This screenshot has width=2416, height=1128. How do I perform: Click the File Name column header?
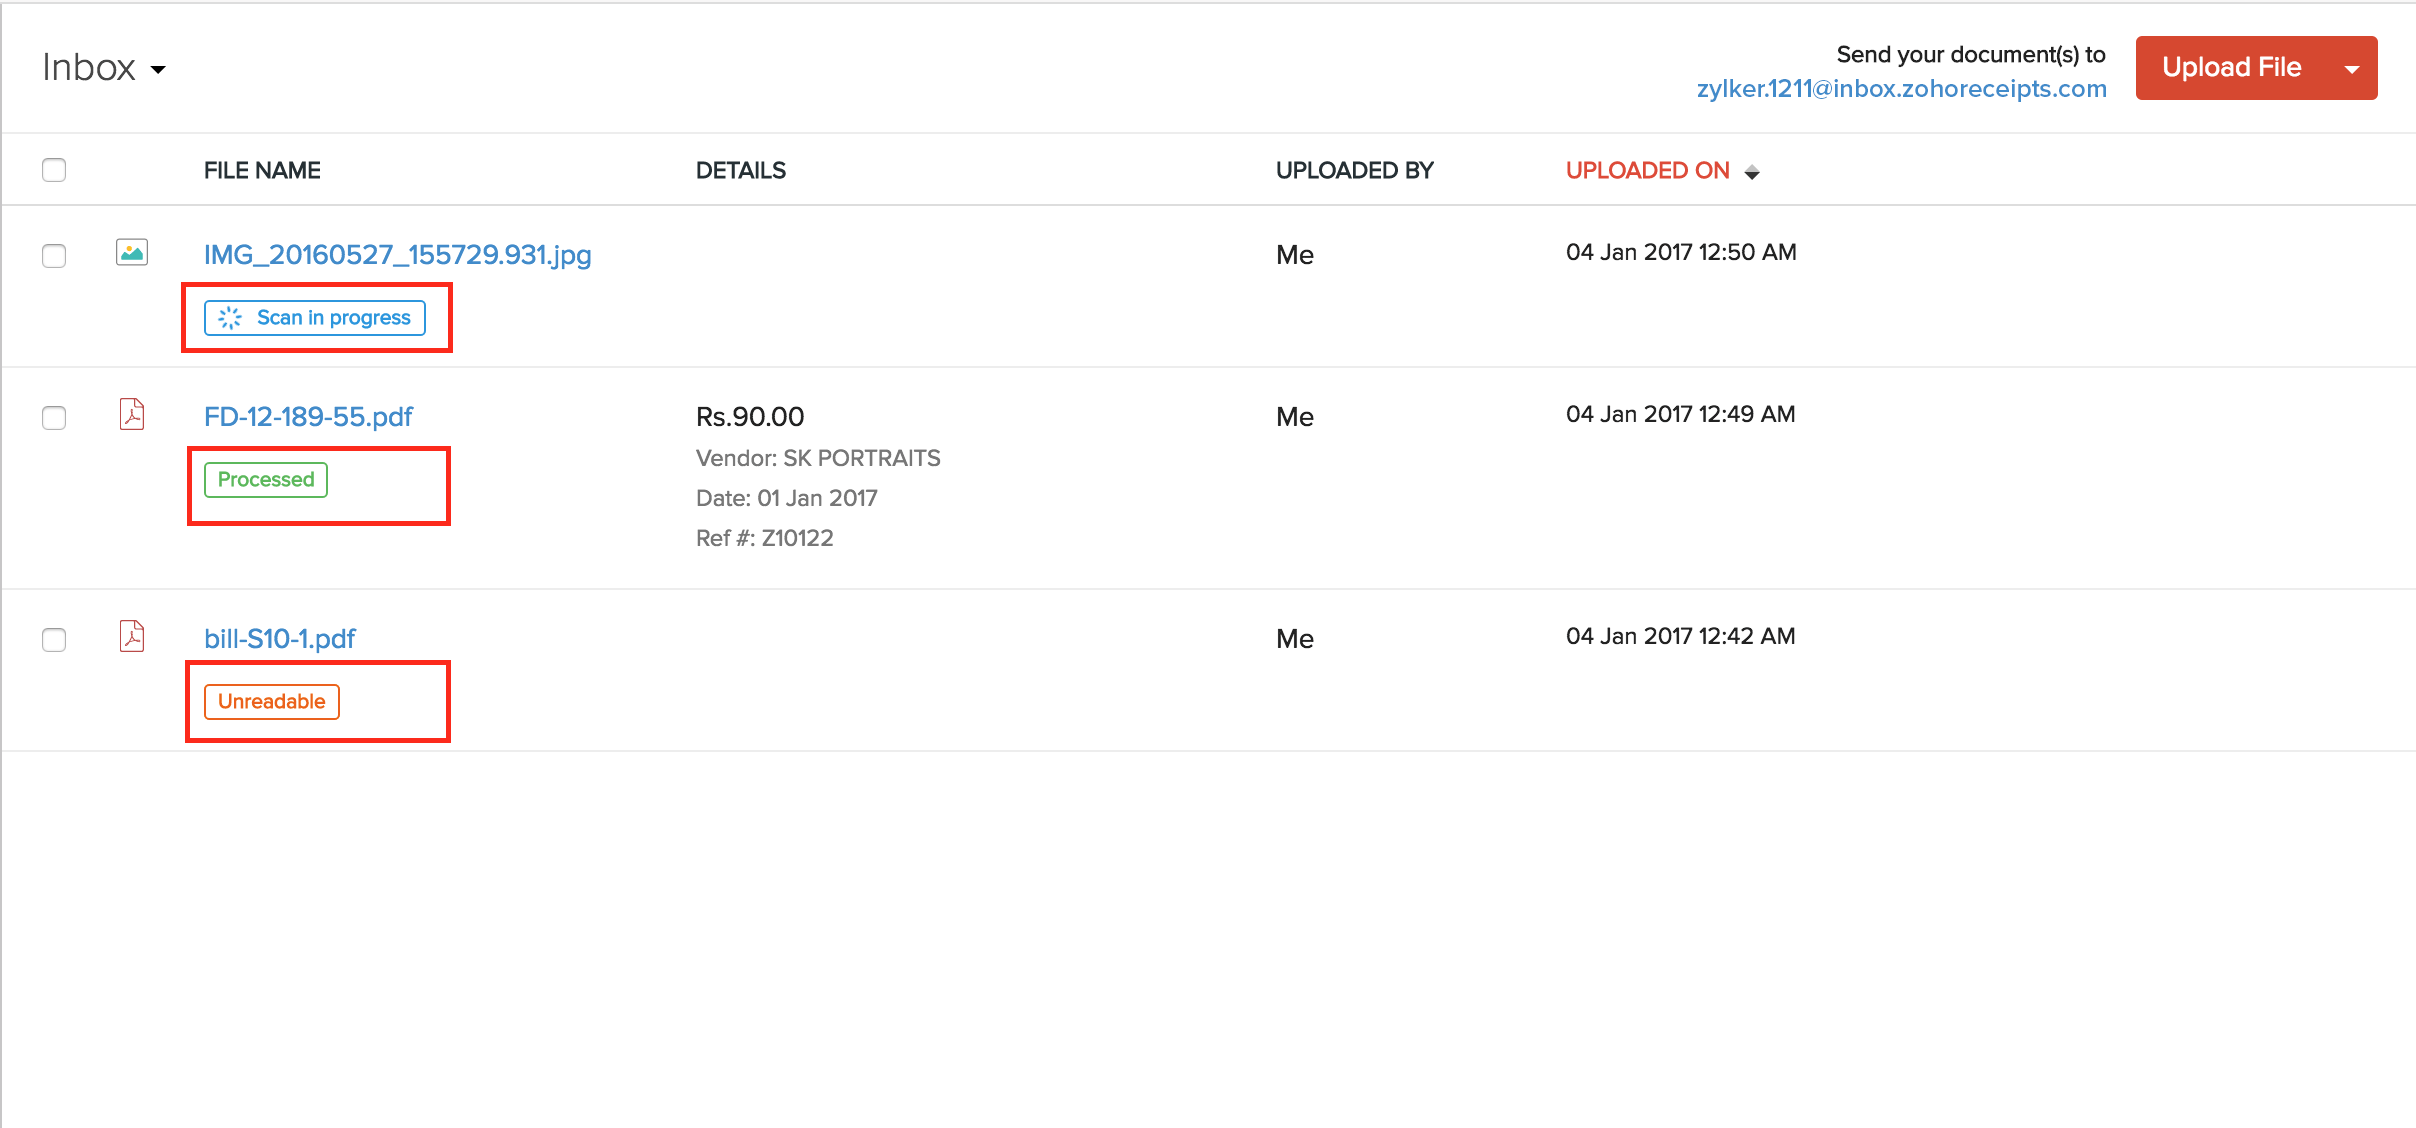pos(262,171)
